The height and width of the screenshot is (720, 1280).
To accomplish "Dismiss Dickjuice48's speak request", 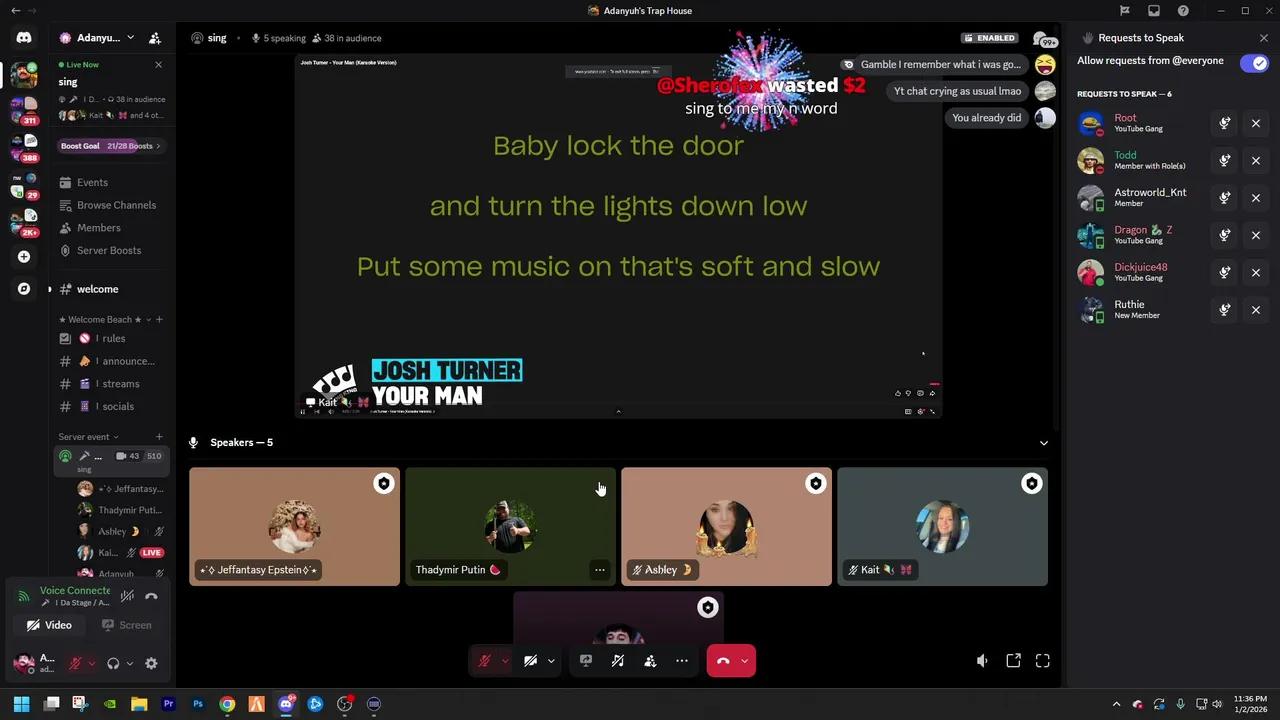I will (1256, 272).
